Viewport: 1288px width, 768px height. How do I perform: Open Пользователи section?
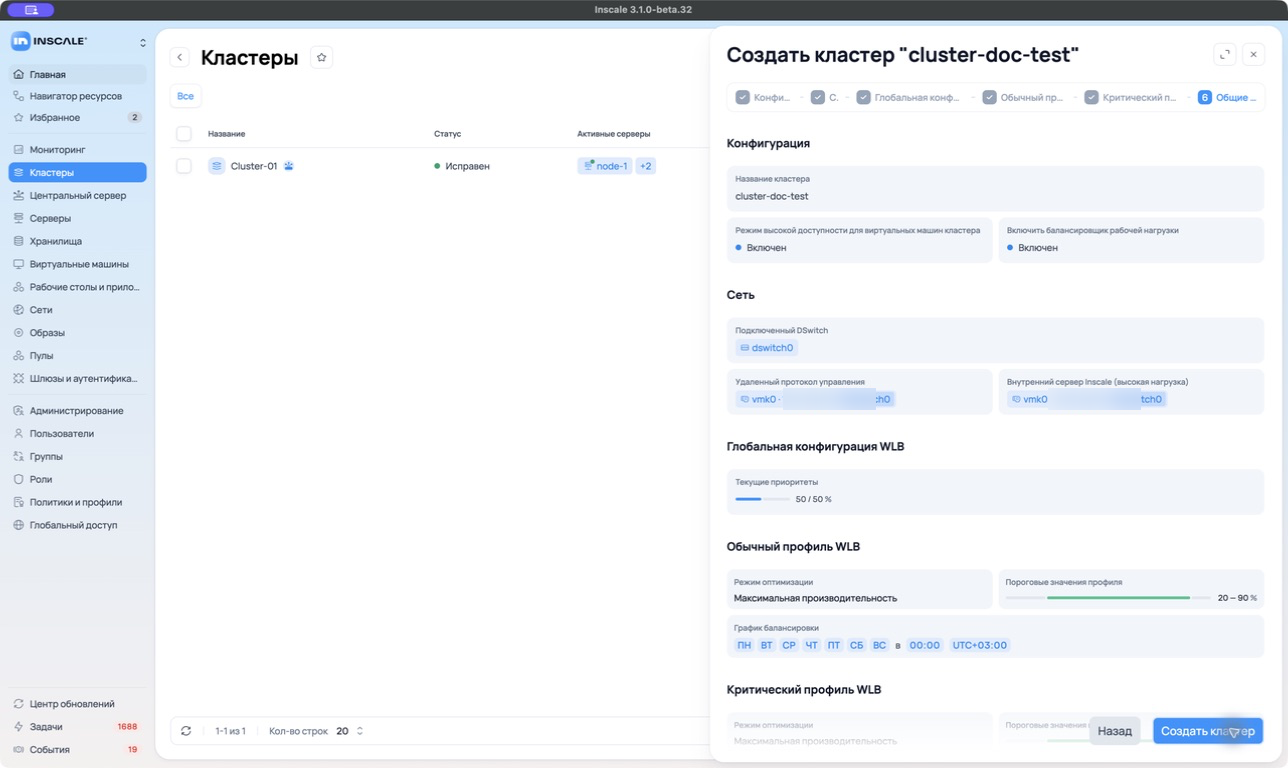[77, 433]
